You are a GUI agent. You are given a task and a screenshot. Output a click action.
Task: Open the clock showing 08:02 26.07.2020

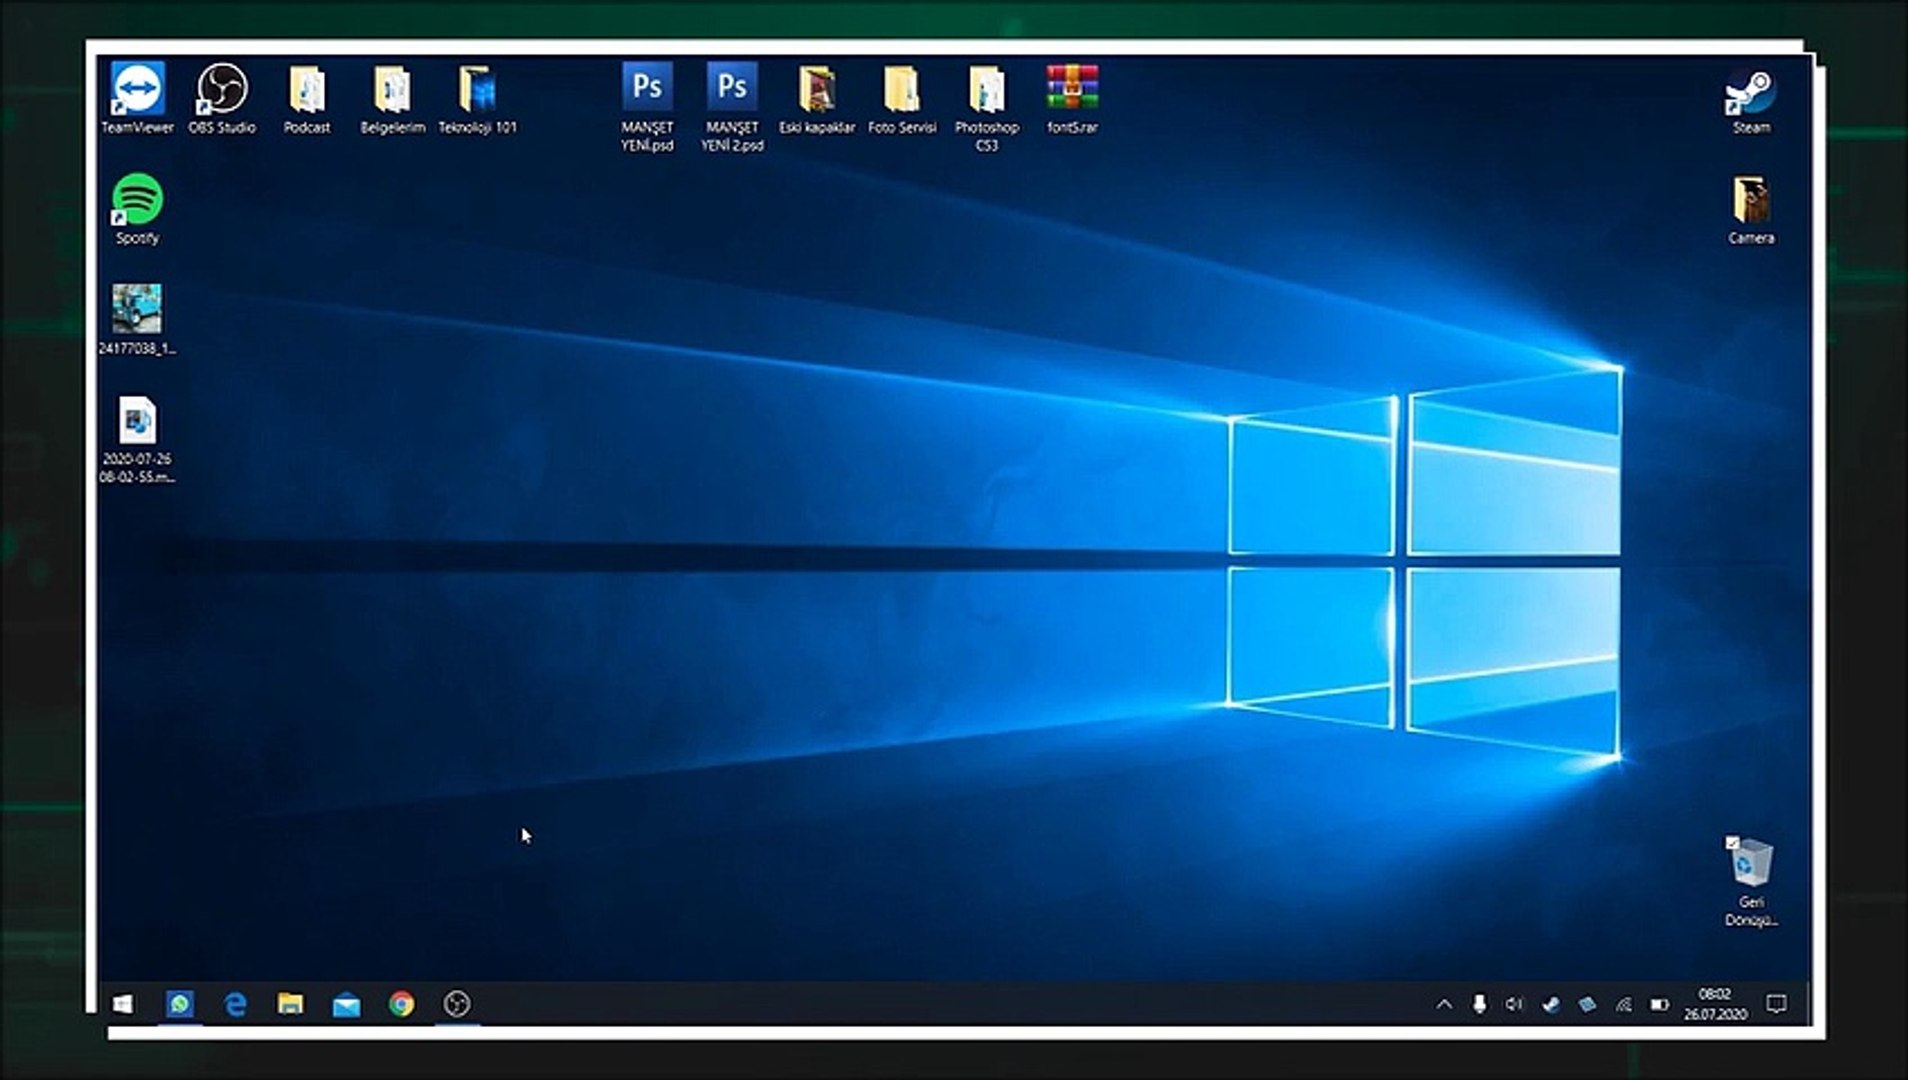tap(1715, 1004)
